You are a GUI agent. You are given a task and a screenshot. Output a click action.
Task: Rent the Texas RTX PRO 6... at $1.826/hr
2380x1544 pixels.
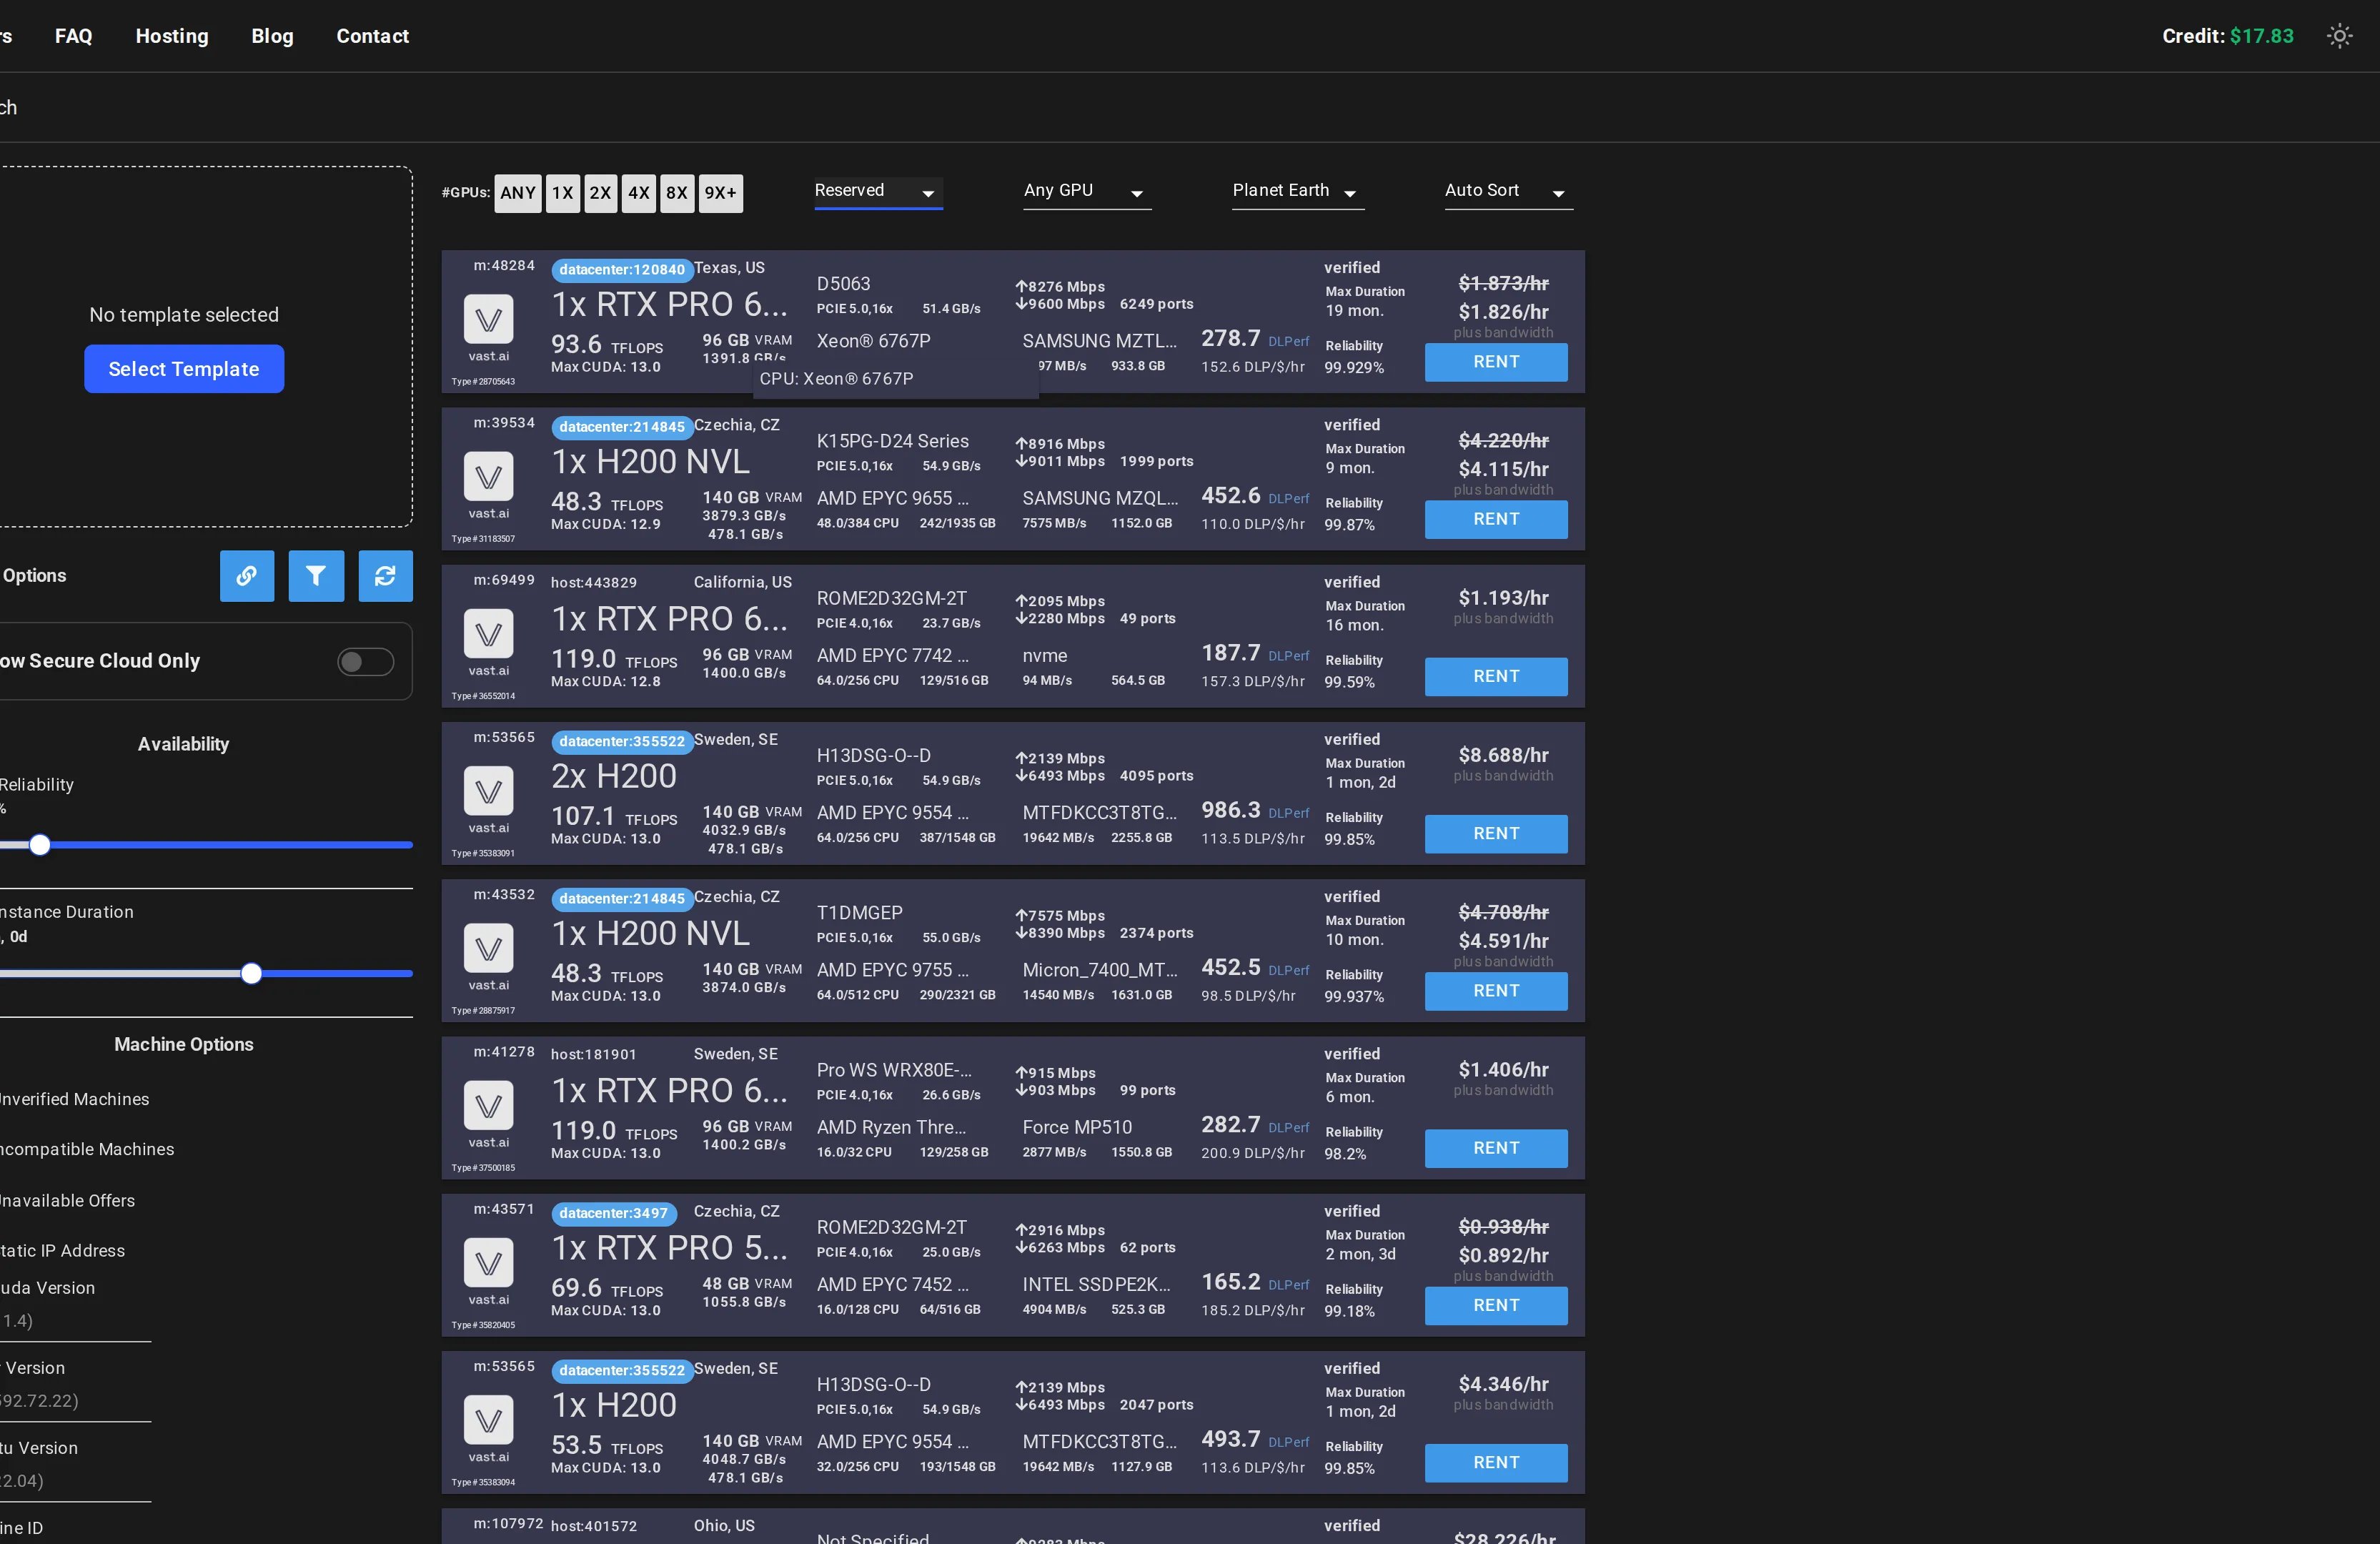[1496, 362]
